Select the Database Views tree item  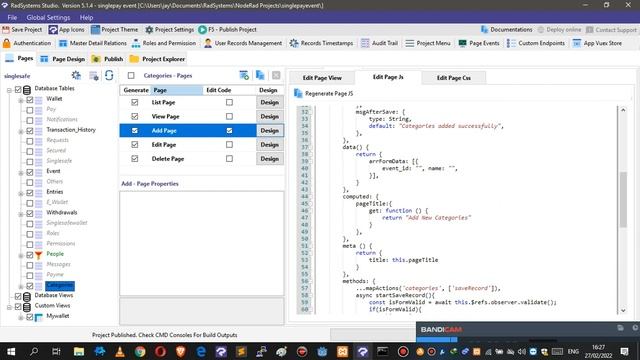pyautogui.click(x=54, y=295)
